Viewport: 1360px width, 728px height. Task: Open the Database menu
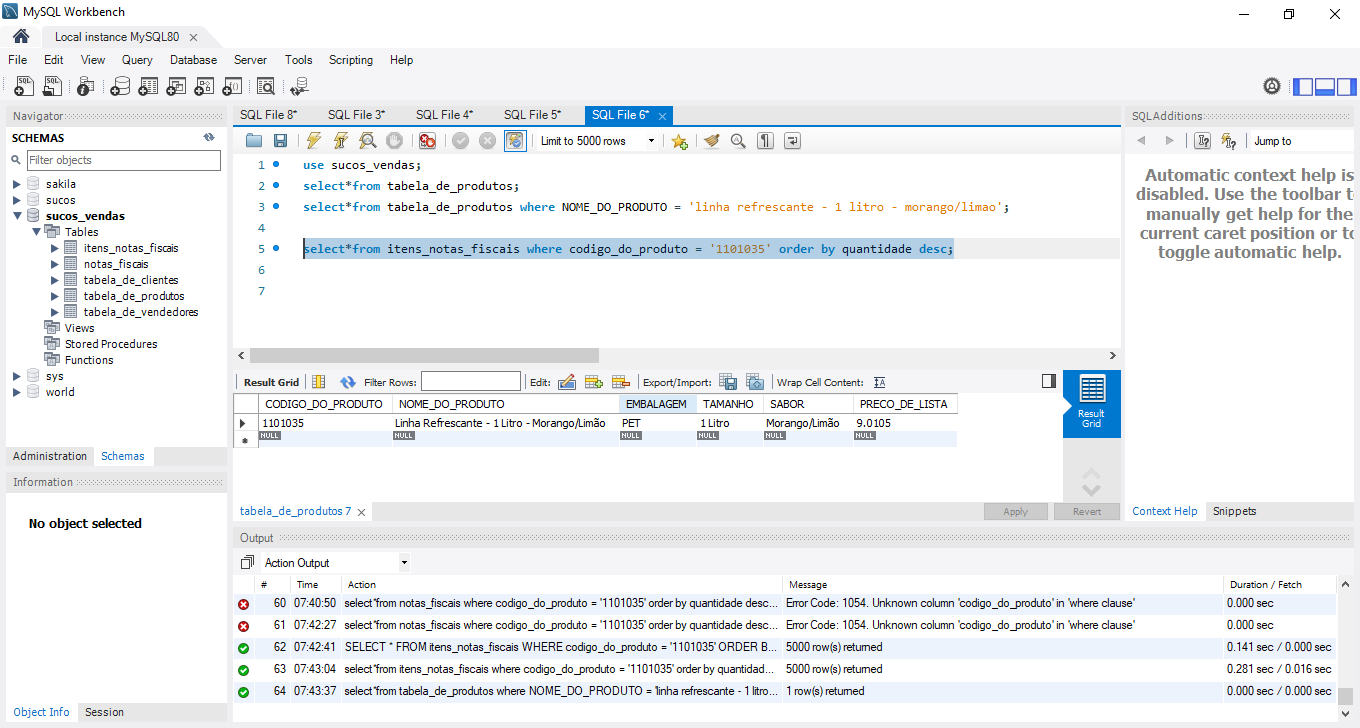coord(193,60)
